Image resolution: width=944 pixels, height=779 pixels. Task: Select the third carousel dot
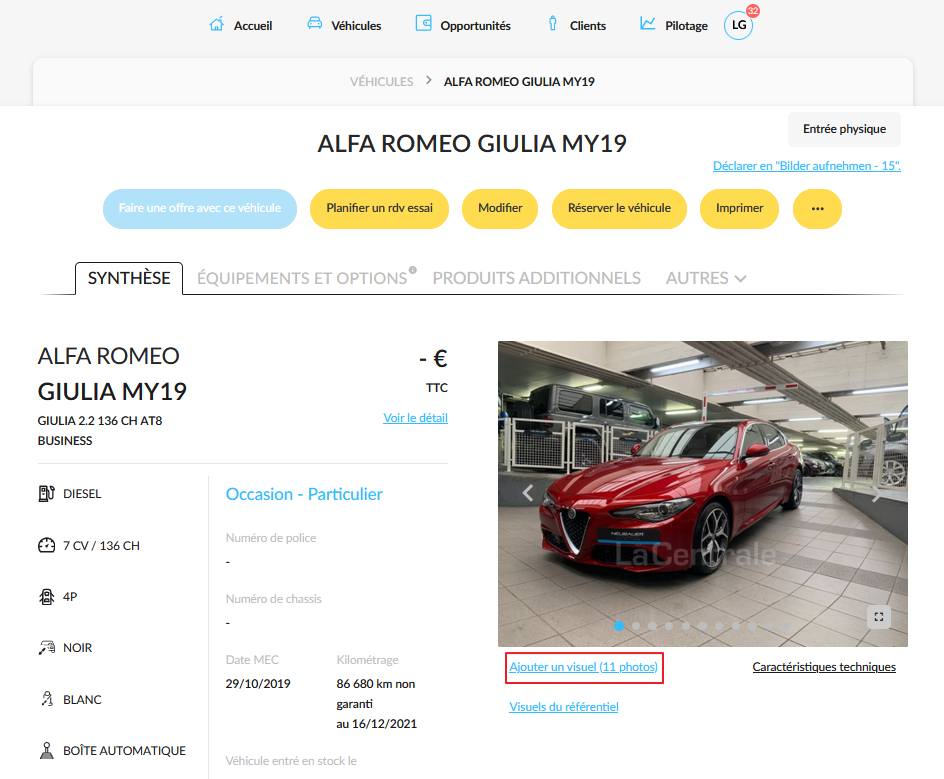coord(653,625)
